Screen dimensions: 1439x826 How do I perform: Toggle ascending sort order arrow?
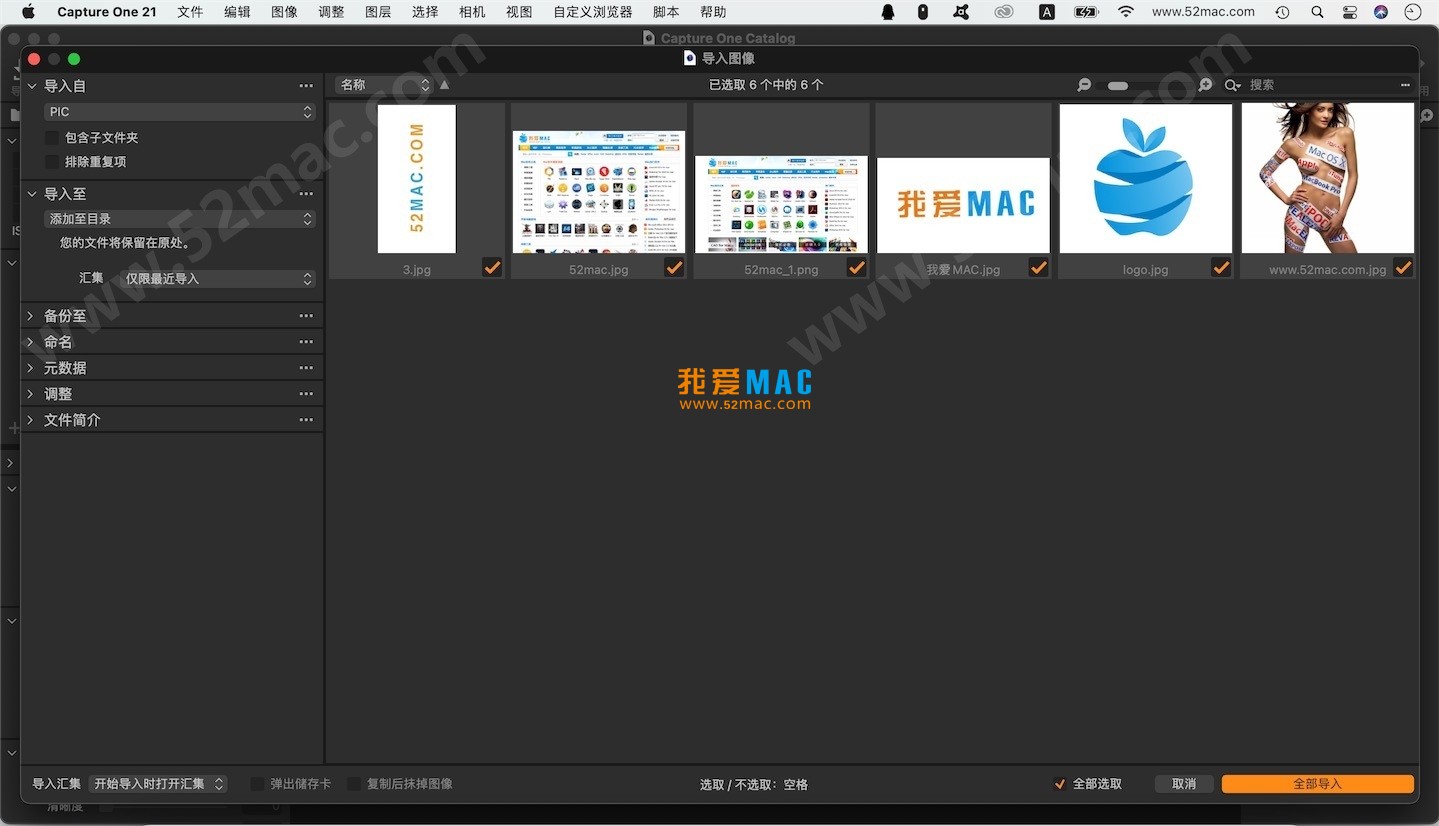[445, 85]
